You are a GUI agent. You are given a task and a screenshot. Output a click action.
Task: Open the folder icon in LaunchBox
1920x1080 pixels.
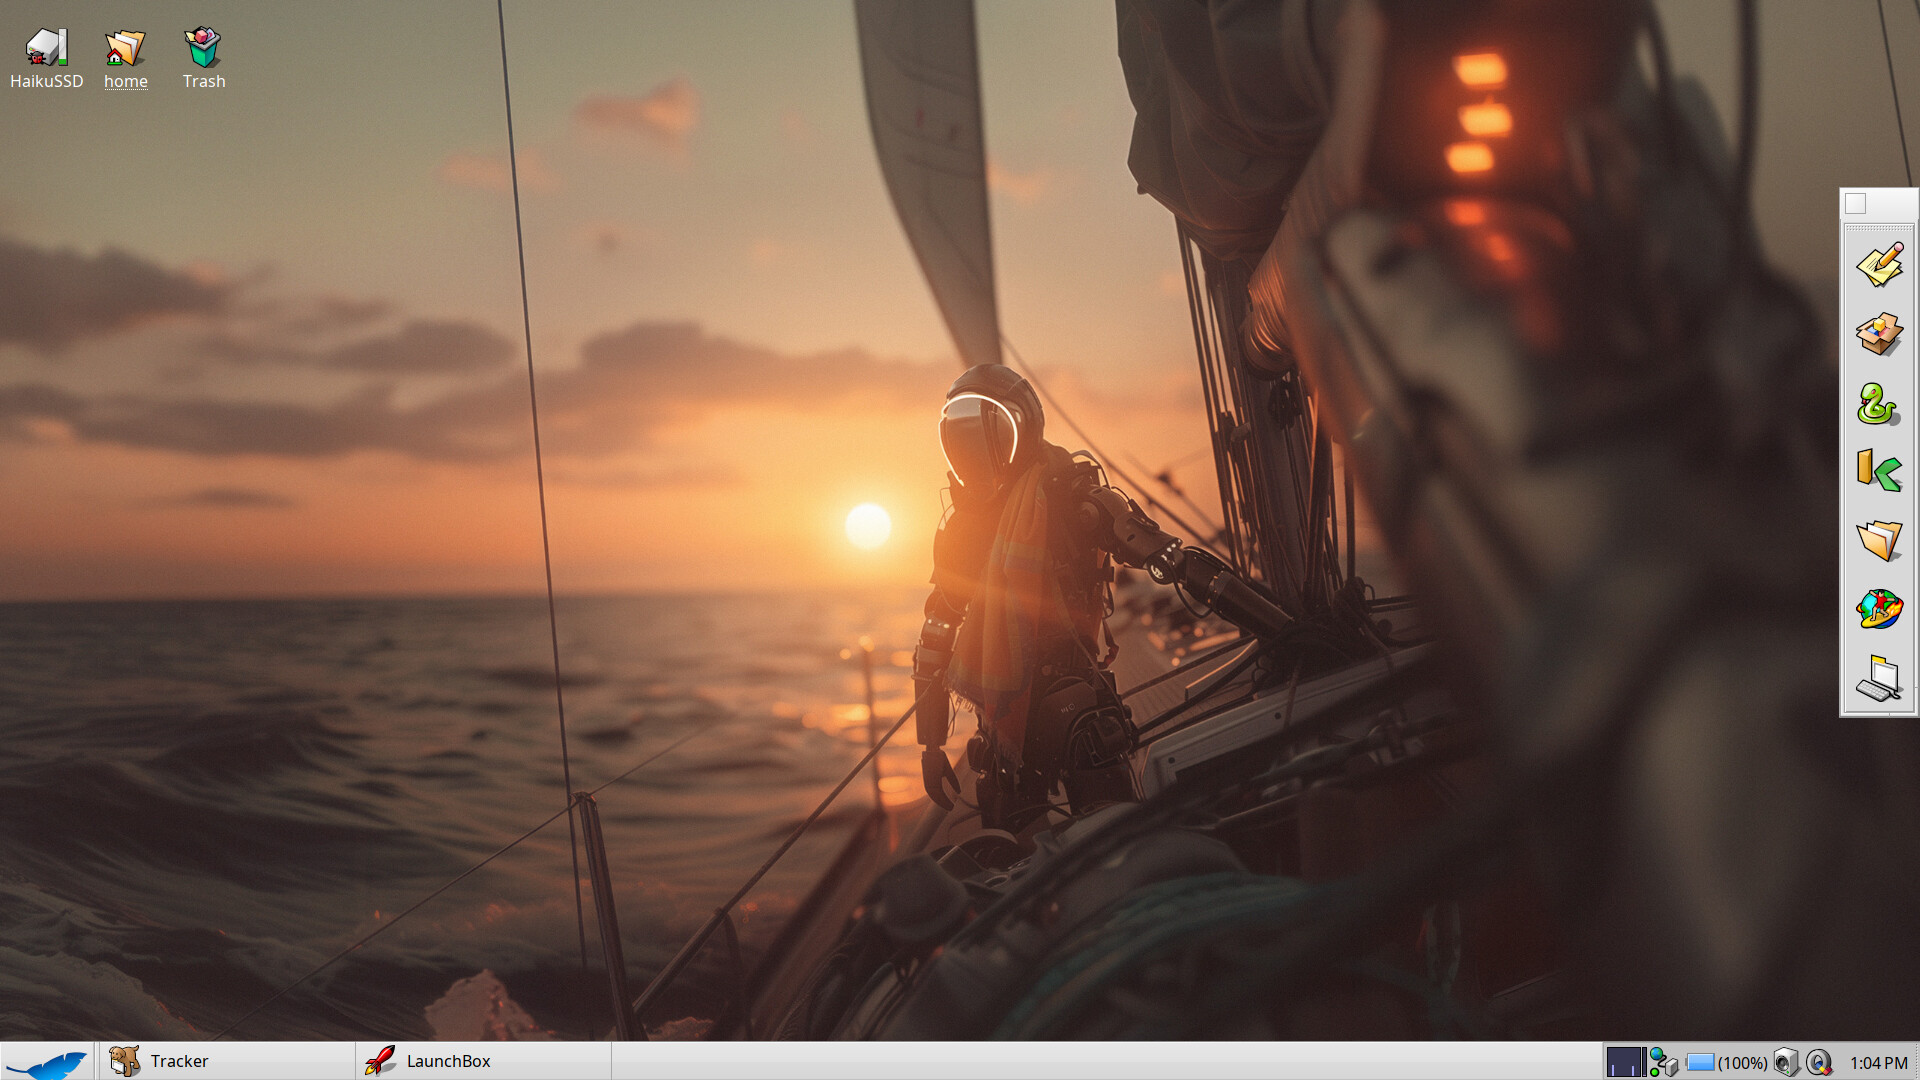[x=1879, y=541]
